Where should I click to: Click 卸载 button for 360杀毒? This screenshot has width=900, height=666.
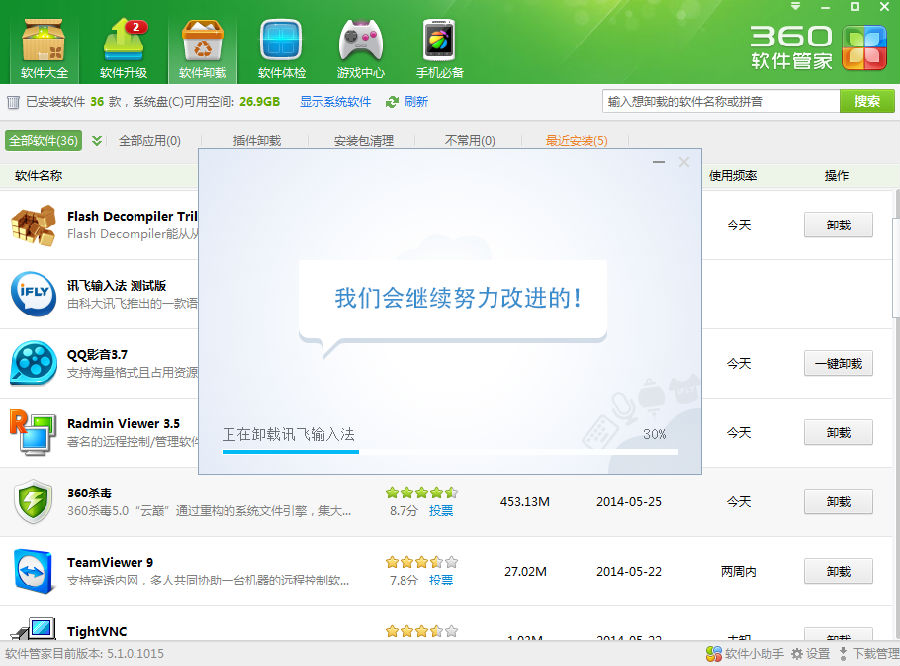(838, 502)
